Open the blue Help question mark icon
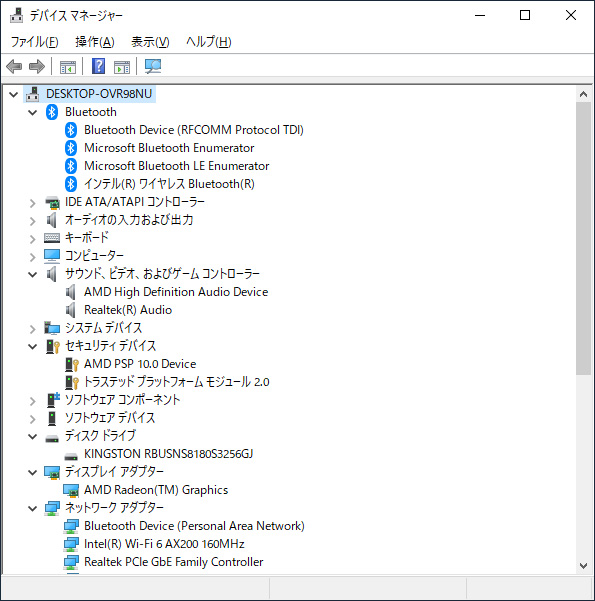 [99, 66]
